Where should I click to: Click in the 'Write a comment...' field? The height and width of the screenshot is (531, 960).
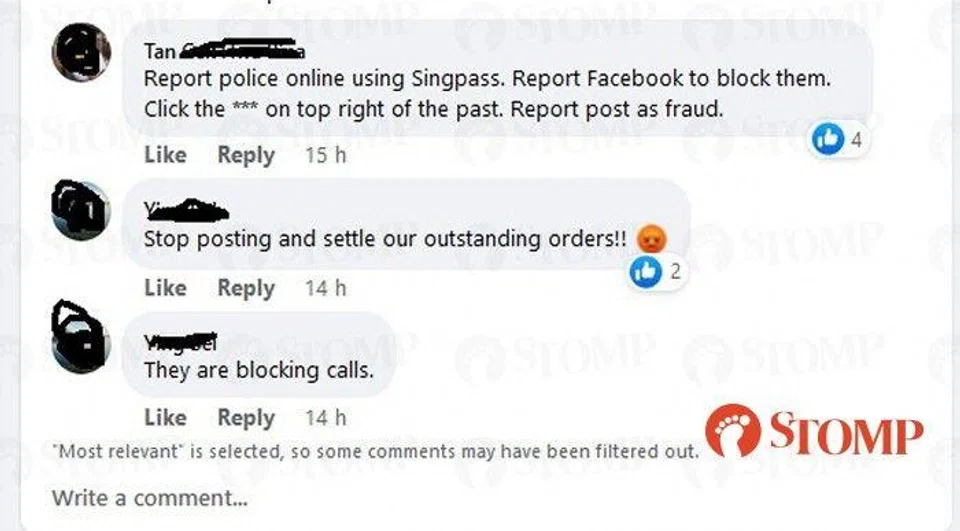pos(478,498)
